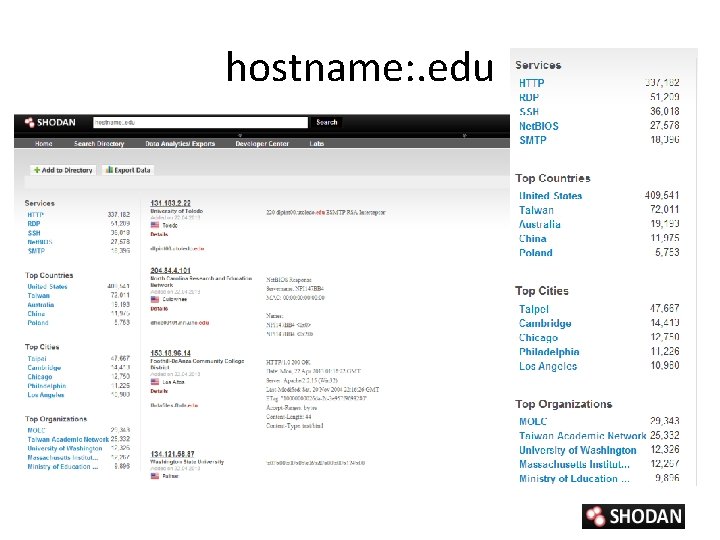Click the search query input field
The height and width of the screenshot is (540, 720).
[x=200, y=122]
